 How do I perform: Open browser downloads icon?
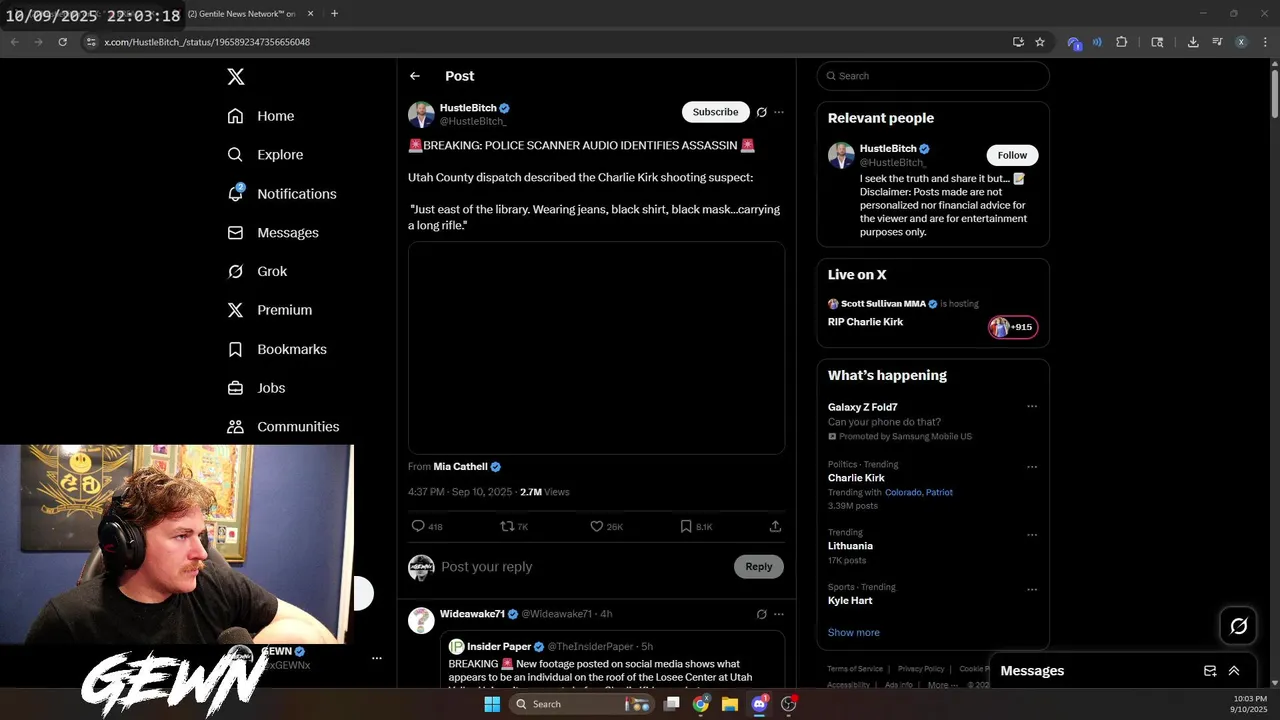[1193, 42]
